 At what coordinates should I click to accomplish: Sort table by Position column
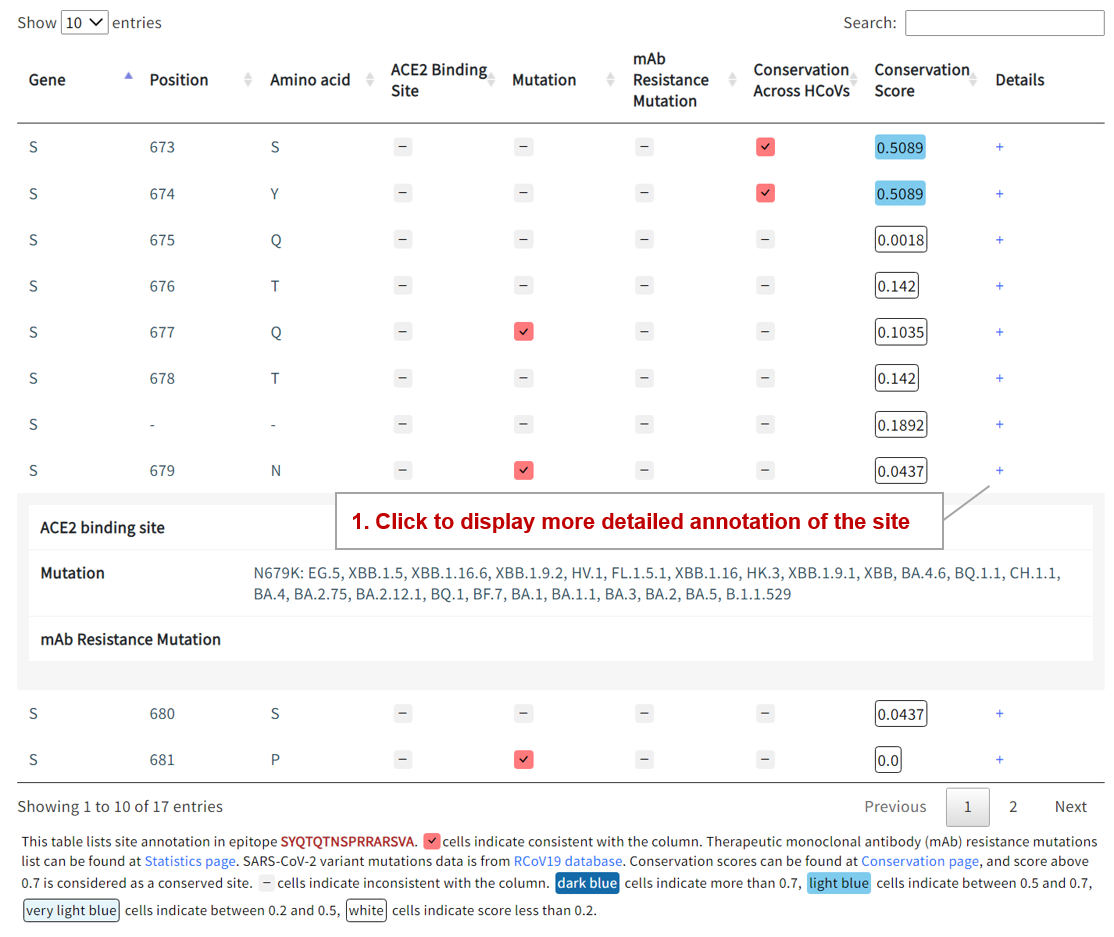[178, 80]
